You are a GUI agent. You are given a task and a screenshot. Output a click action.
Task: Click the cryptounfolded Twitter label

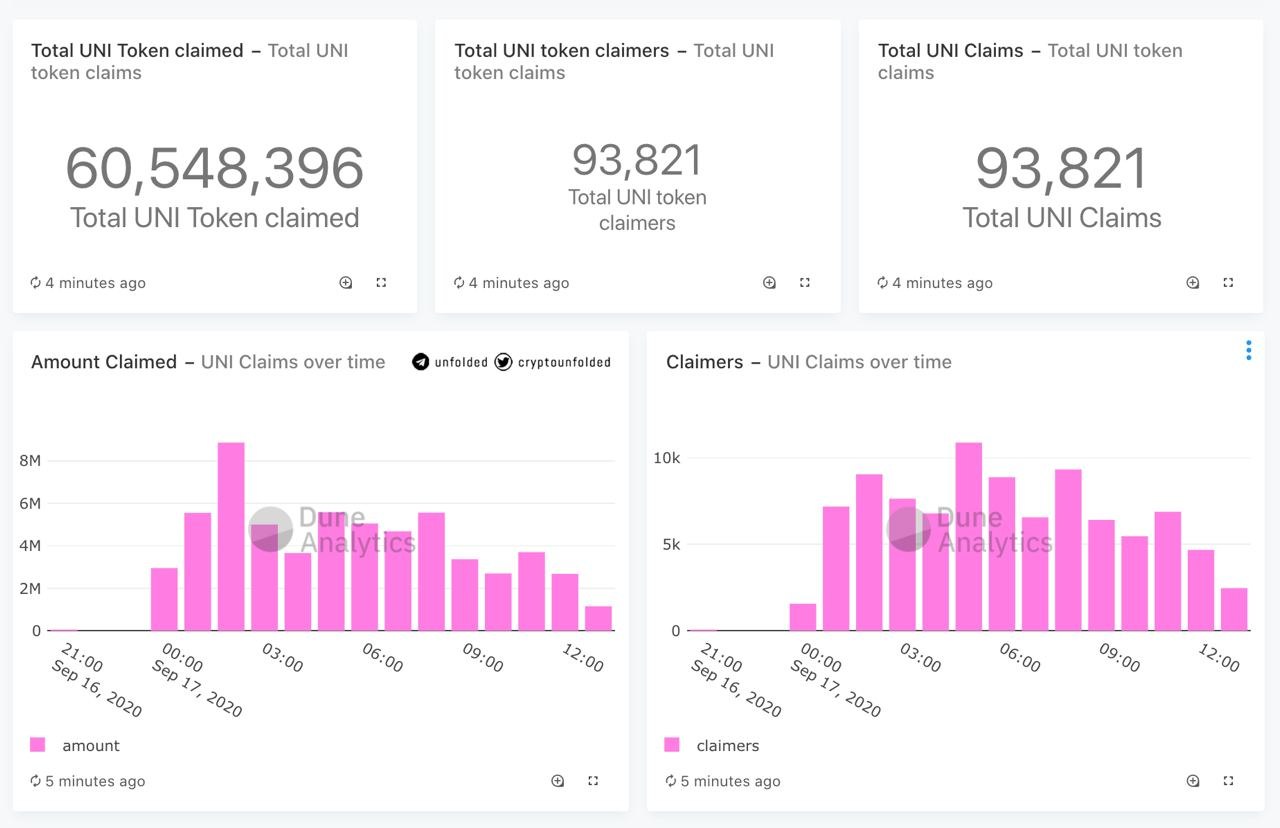tap(564, 362)
